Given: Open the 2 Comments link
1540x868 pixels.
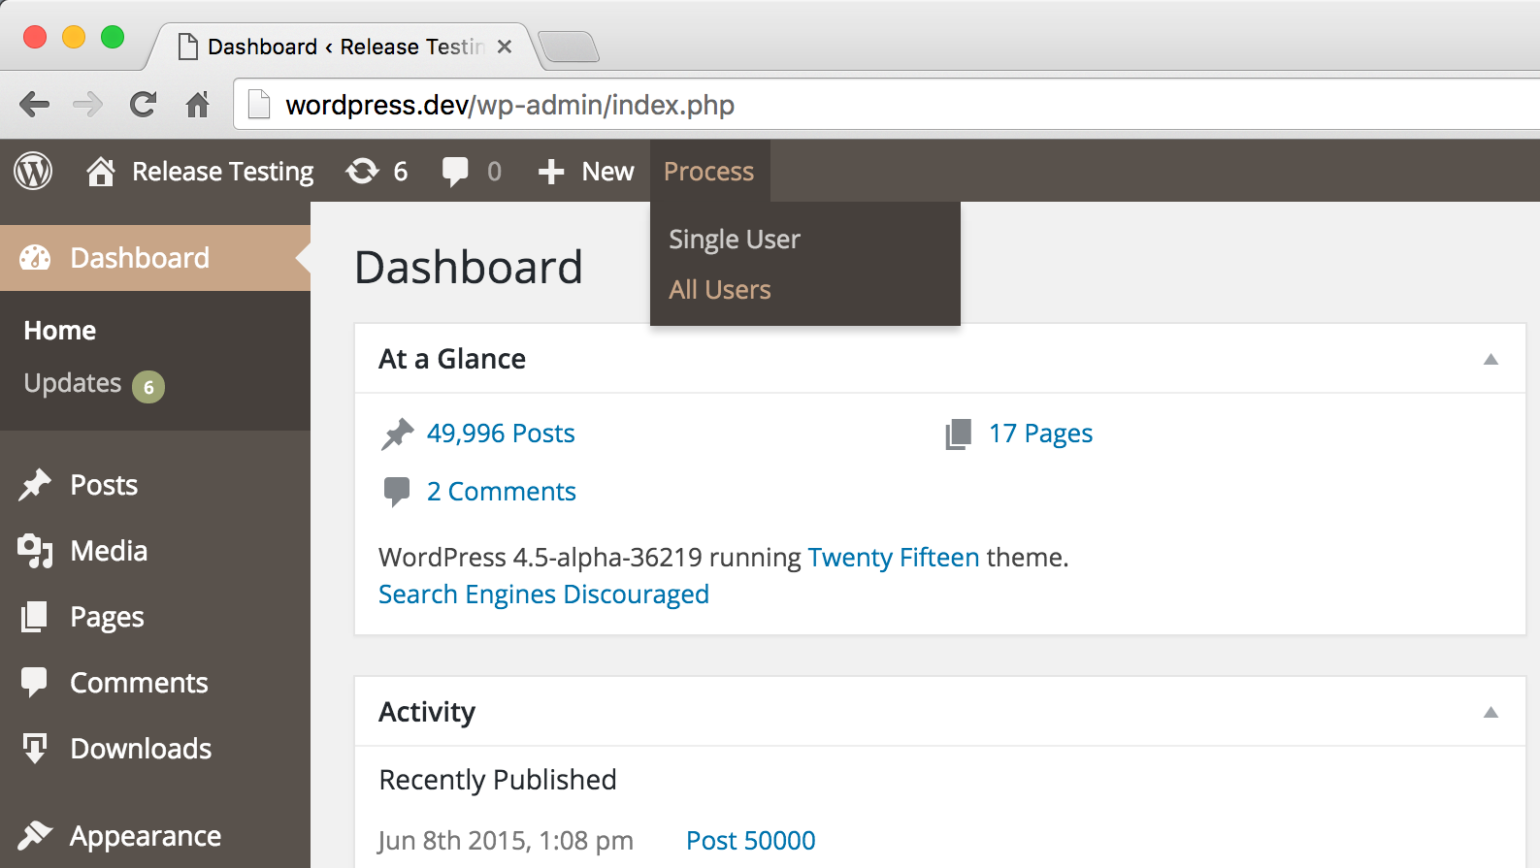Looking at the screenshot, I should point(501,491).
